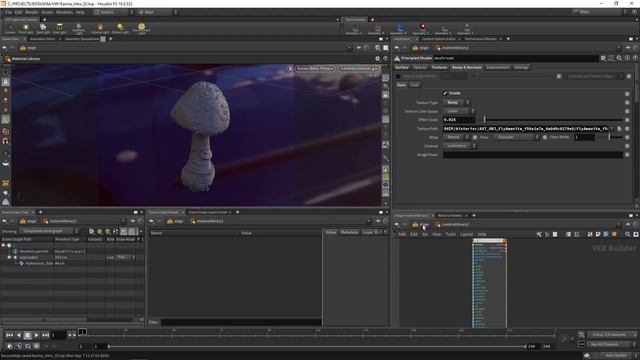Open the Karma render delegate dropdown in viewport
640x360 pixels.
(x=315, y=69)
